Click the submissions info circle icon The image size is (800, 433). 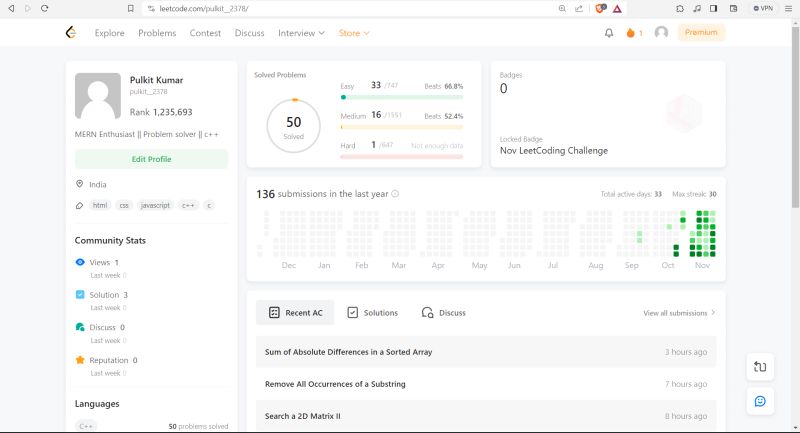click(395, 194)
